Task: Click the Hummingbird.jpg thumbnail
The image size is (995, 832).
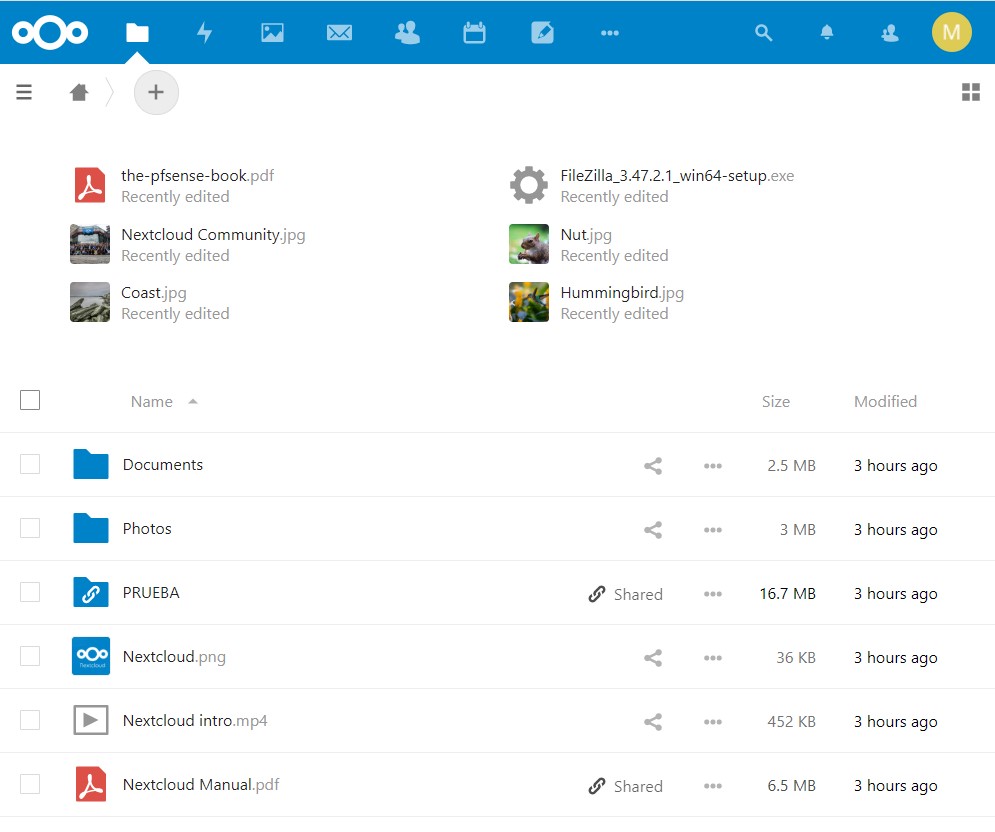Action: [x=529, y=302]
